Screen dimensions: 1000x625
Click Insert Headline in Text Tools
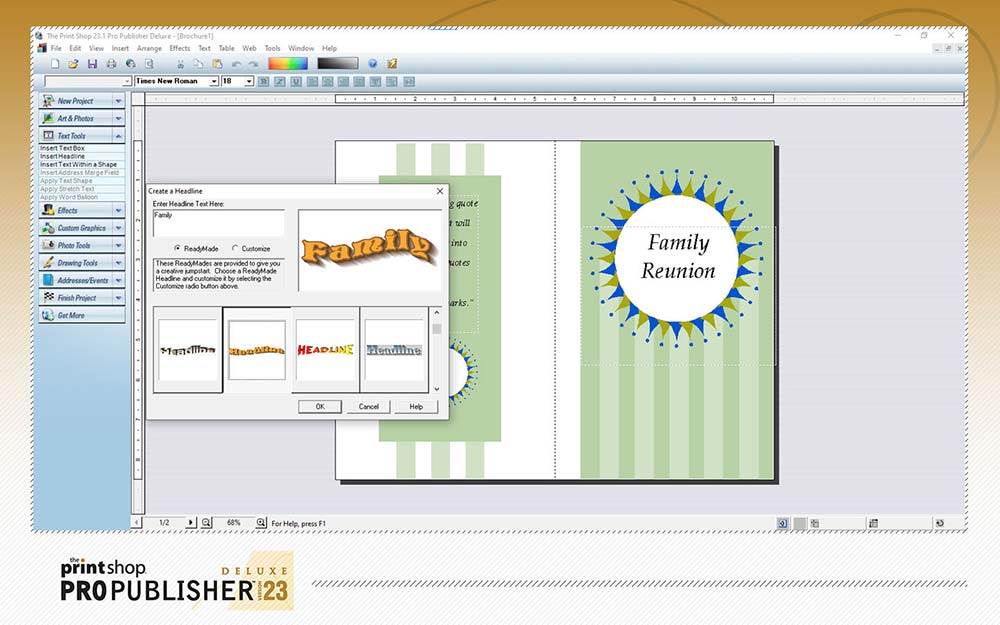pyautogui.click(x=62, y=156)
